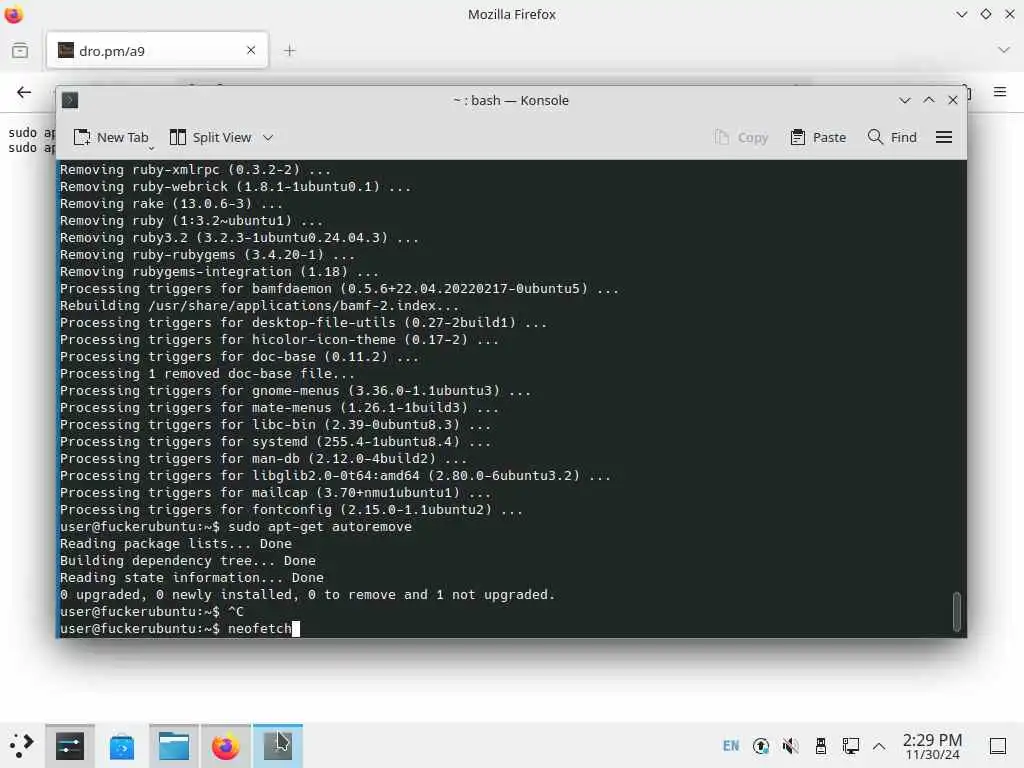Click 'Processing triggers for systemd' line

(x=275, y=441)
